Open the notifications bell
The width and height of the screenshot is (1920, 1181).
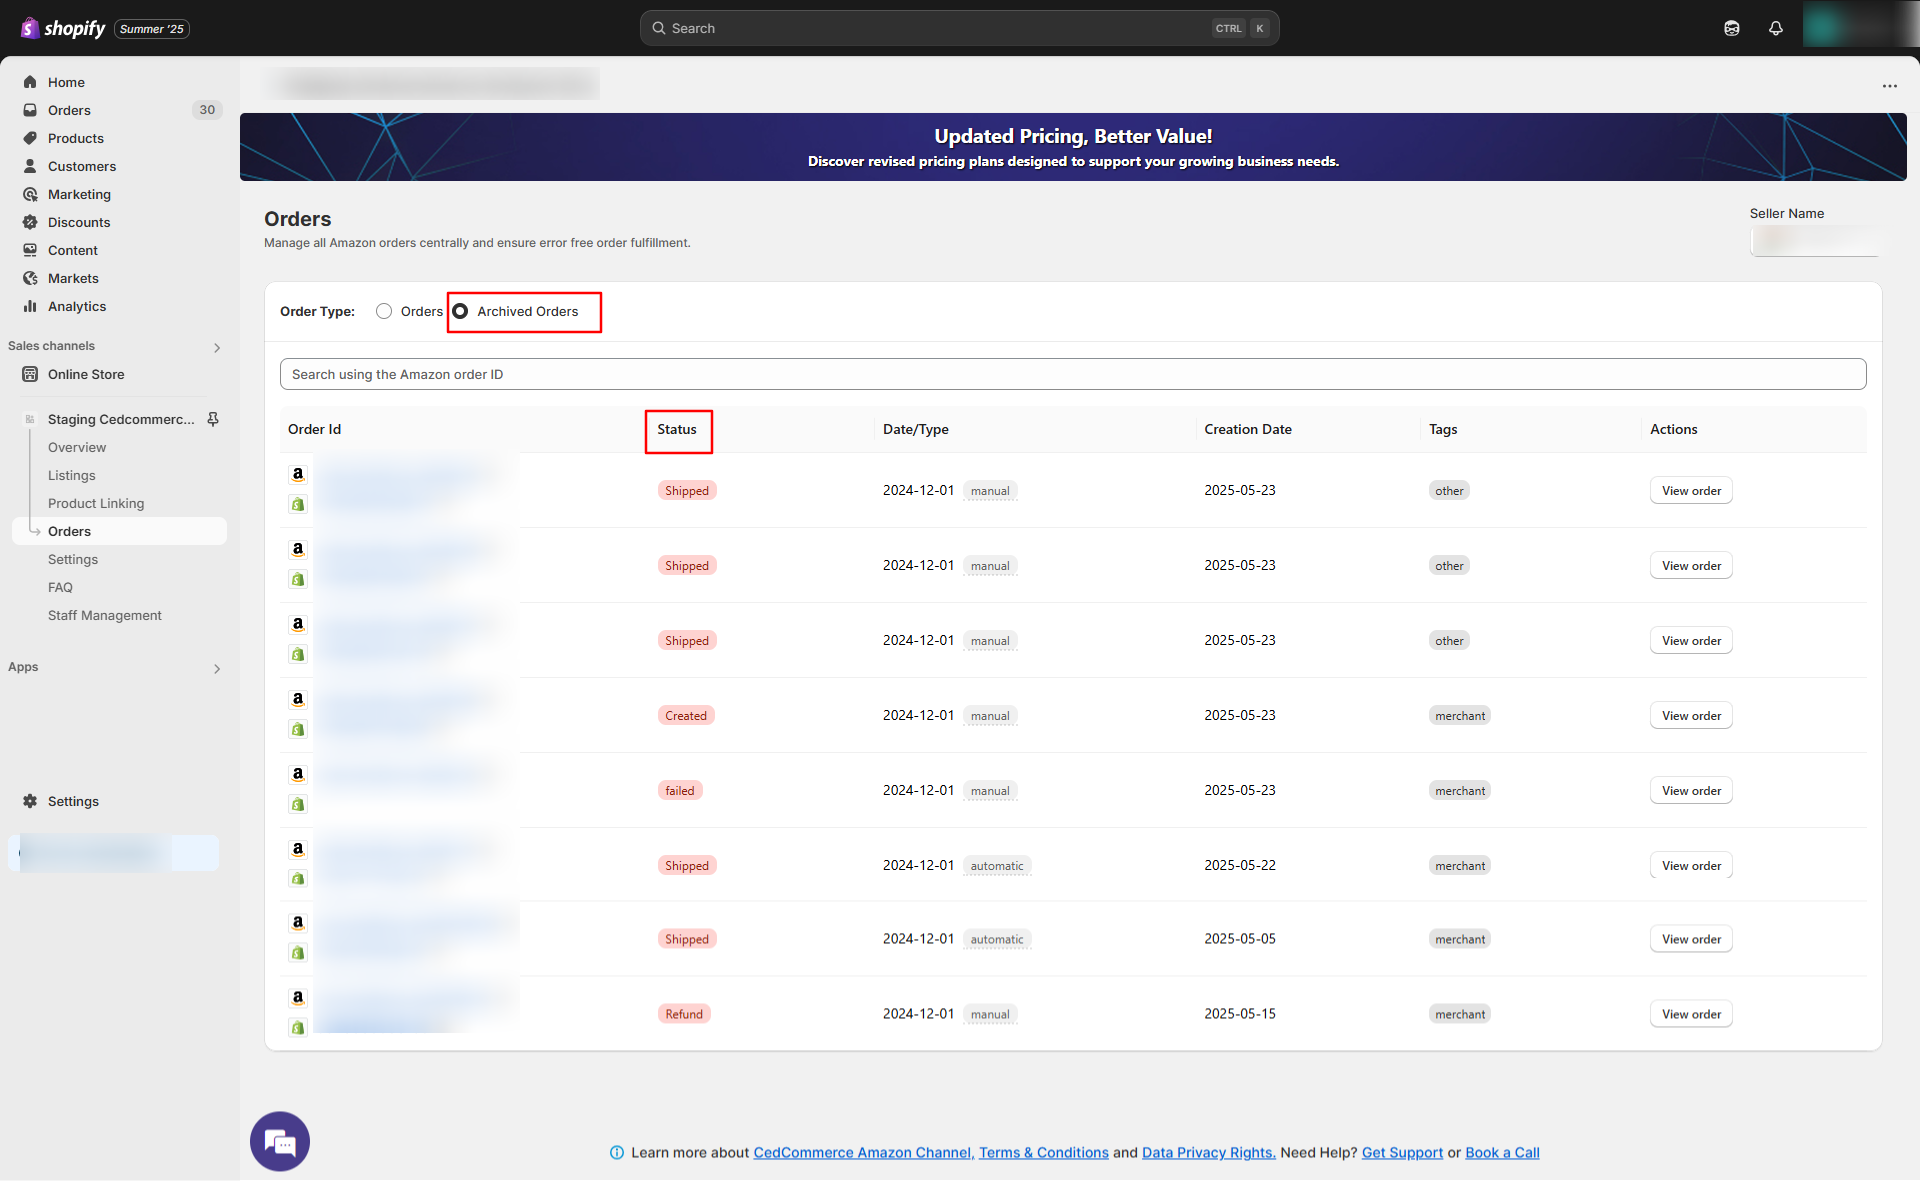(x=1775, y=28)
